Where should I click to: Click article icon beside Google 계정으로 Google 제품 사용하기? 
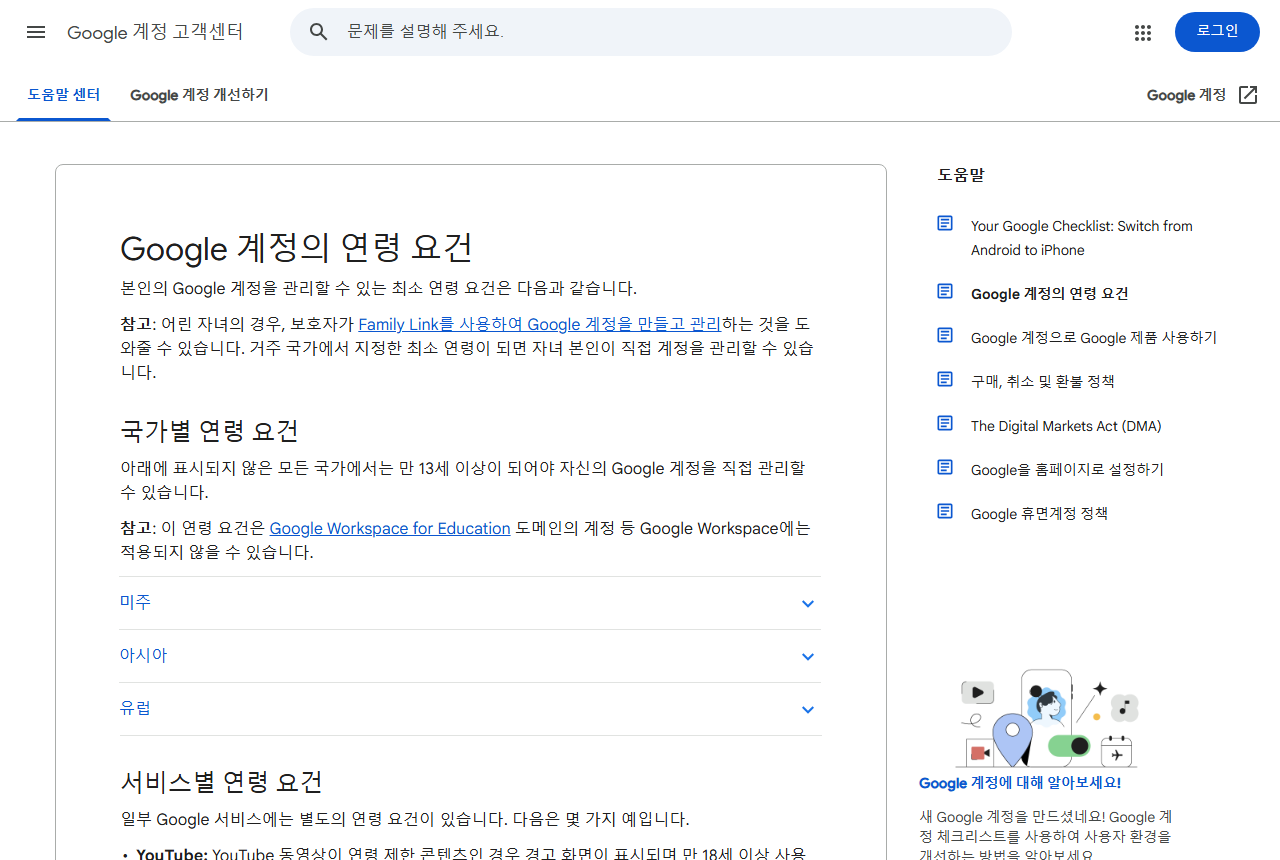pyautogui.click(x=945, y=335)
